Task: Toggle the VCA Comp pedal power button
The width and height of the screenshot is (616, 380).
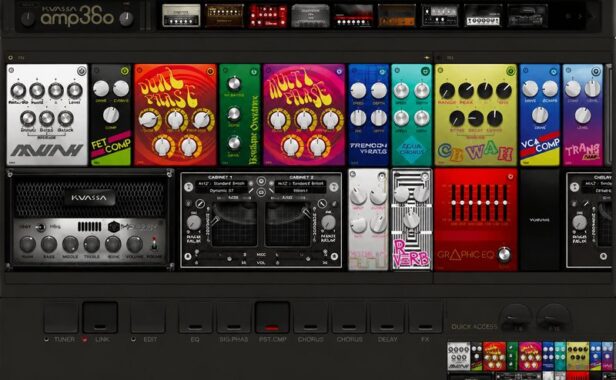Action: [x=553, y=72]
